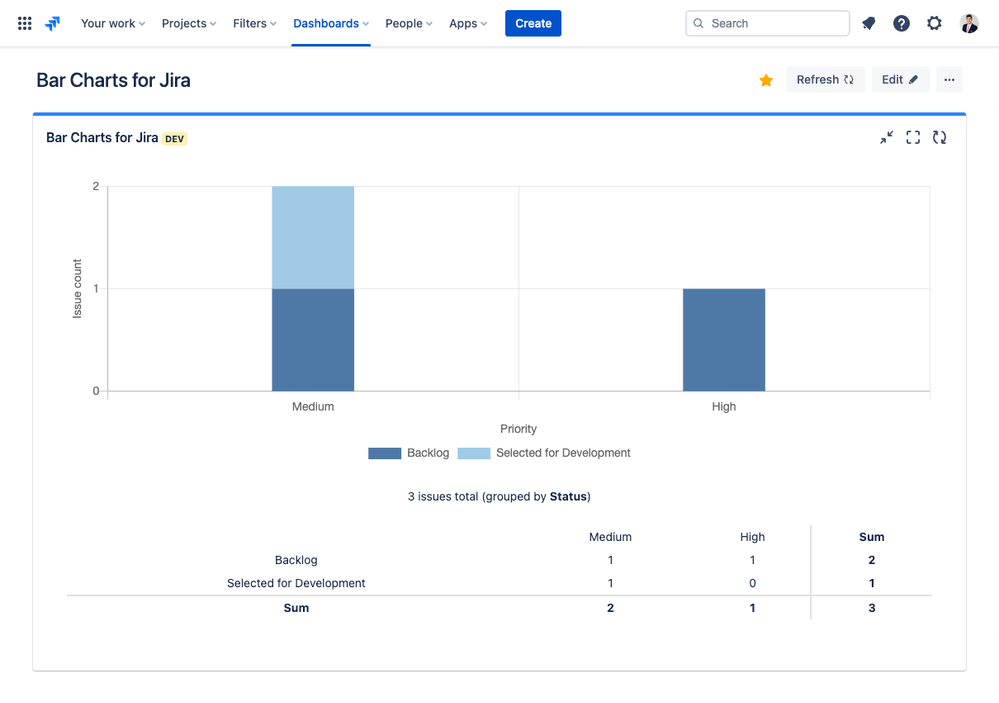Click the Sum row label in table
Viewport: 999px width, 703px height.
(296, 608)
